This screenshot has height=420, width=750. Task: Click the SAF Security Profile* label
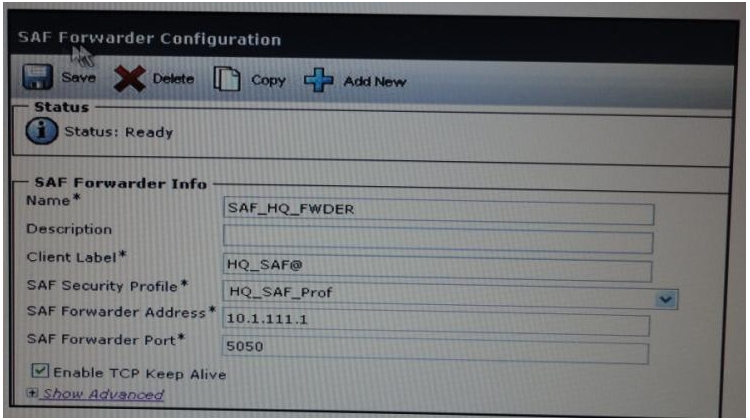tap(108, 286)
